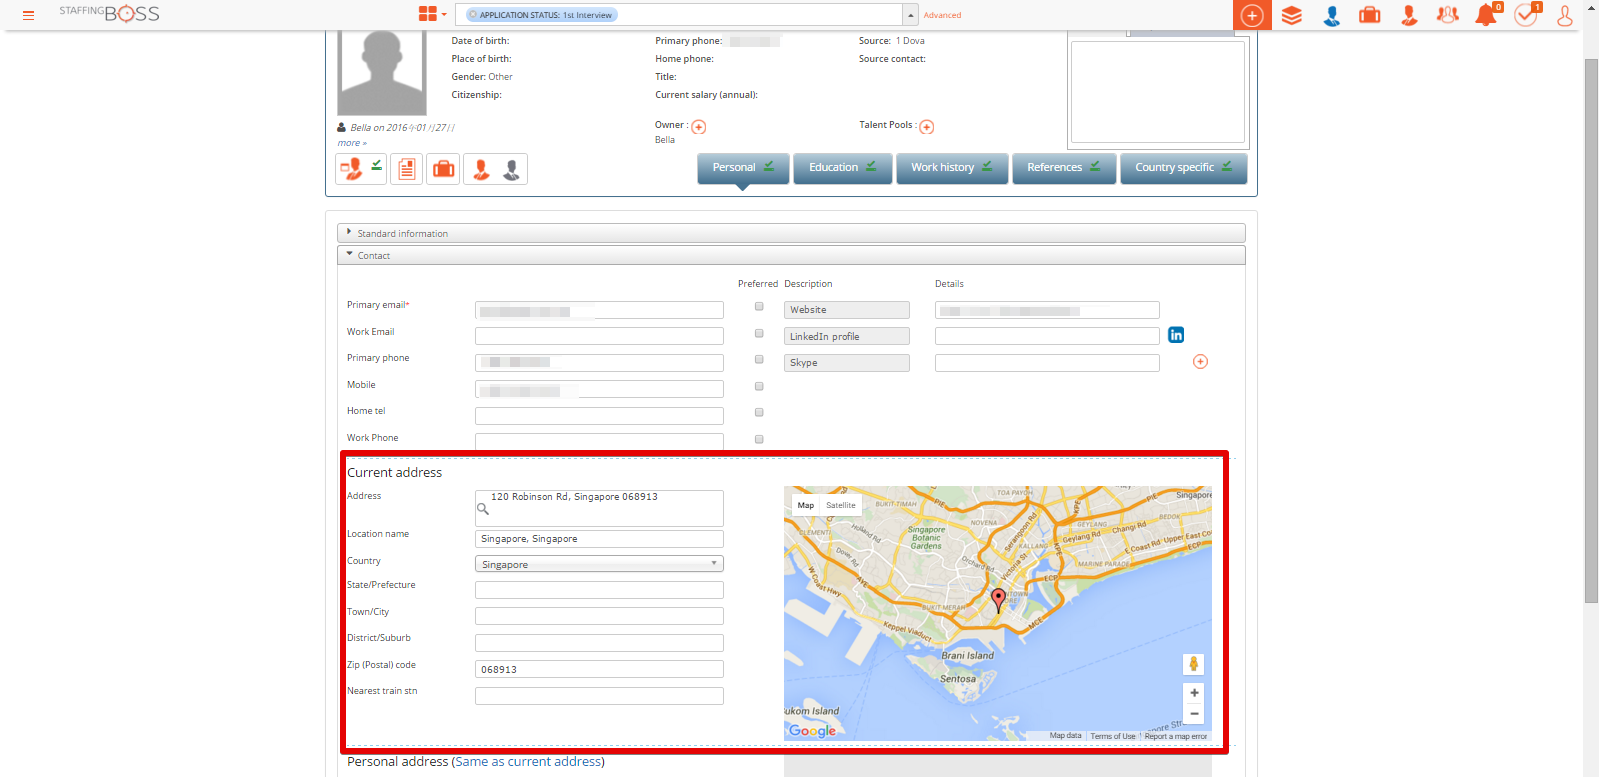Viewport: 1599px width, 777px height.
Task: Switch to the References tab
Action: [1064, 168]
